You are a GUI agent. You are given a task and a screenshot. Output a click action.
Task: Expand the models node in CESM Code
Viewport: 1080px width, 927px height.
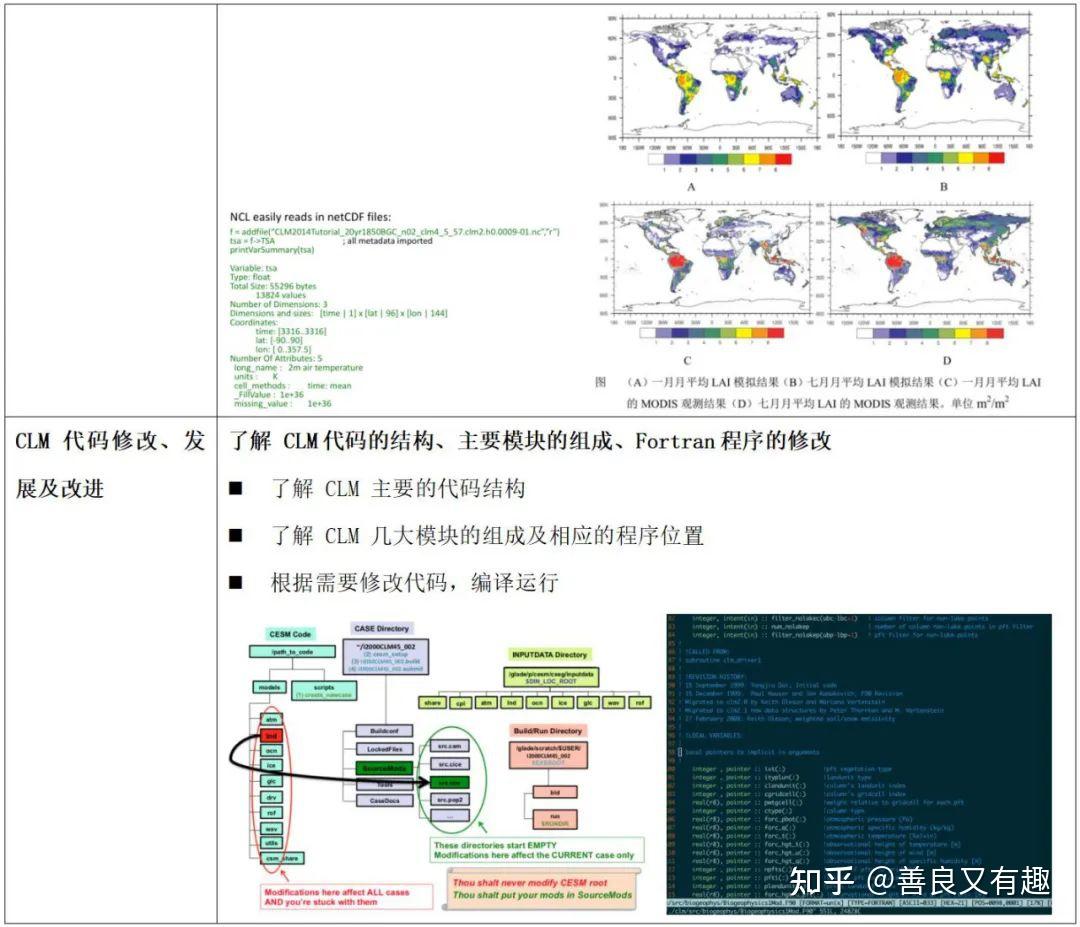coord(269,687)
